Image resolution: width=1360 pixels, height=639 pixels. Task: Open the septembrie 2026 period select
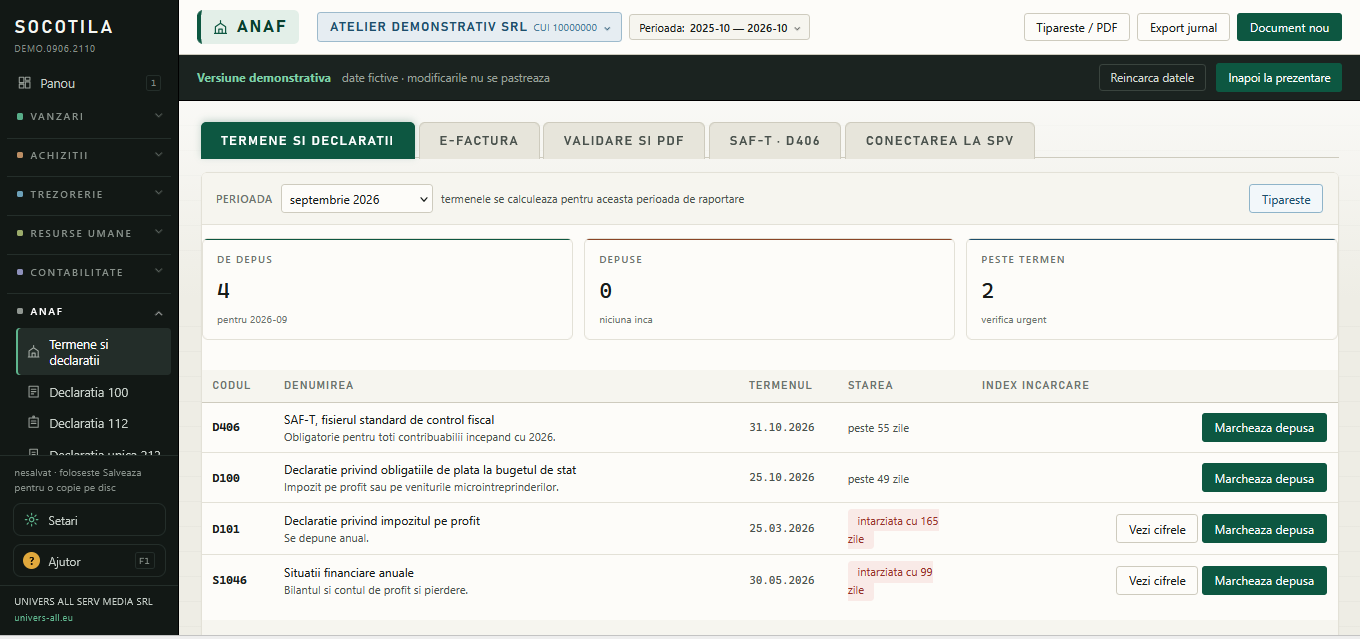point(356,199)
